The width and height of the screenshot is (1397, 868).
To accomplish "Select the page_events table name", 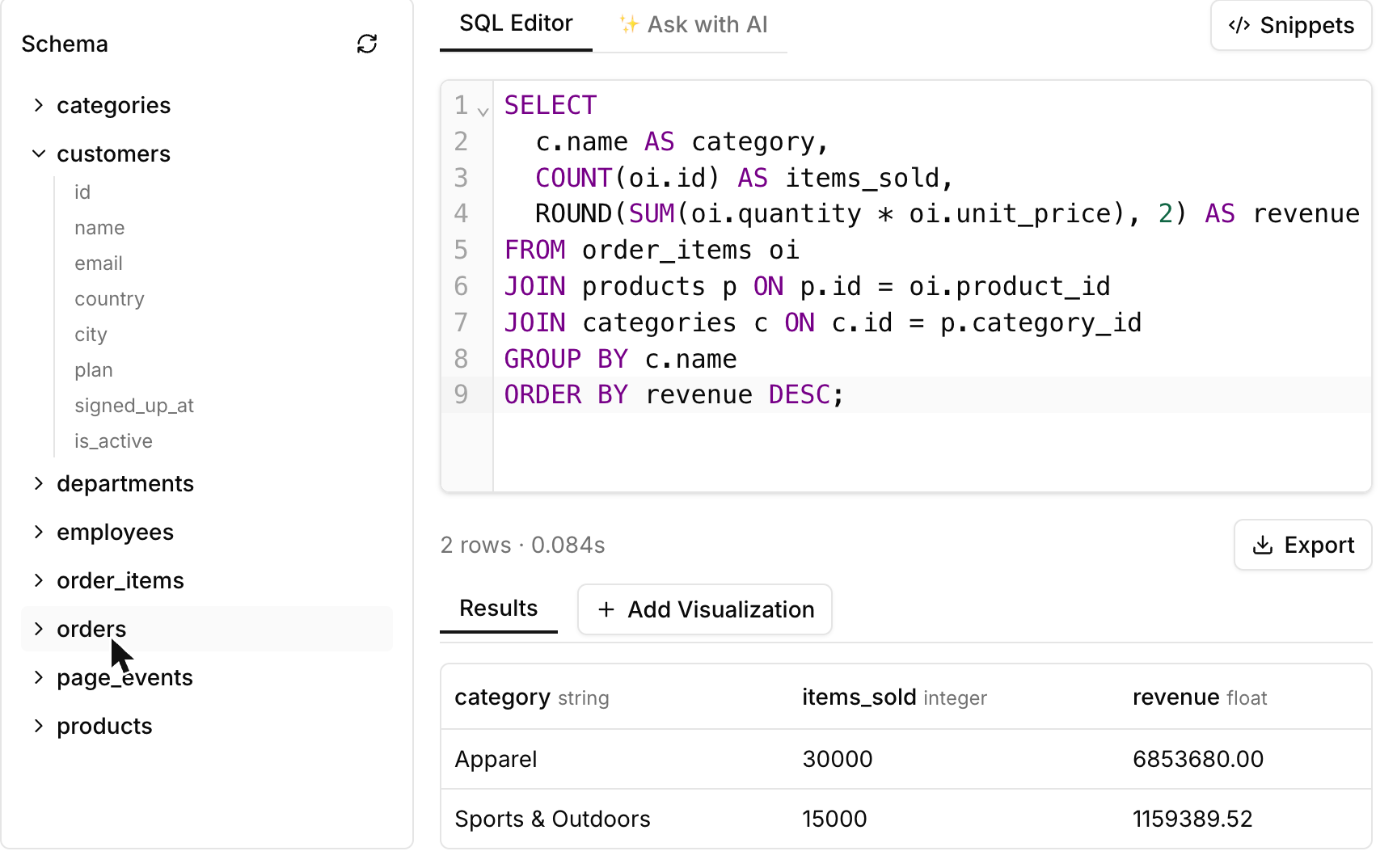I will click(x=125, y=677).
